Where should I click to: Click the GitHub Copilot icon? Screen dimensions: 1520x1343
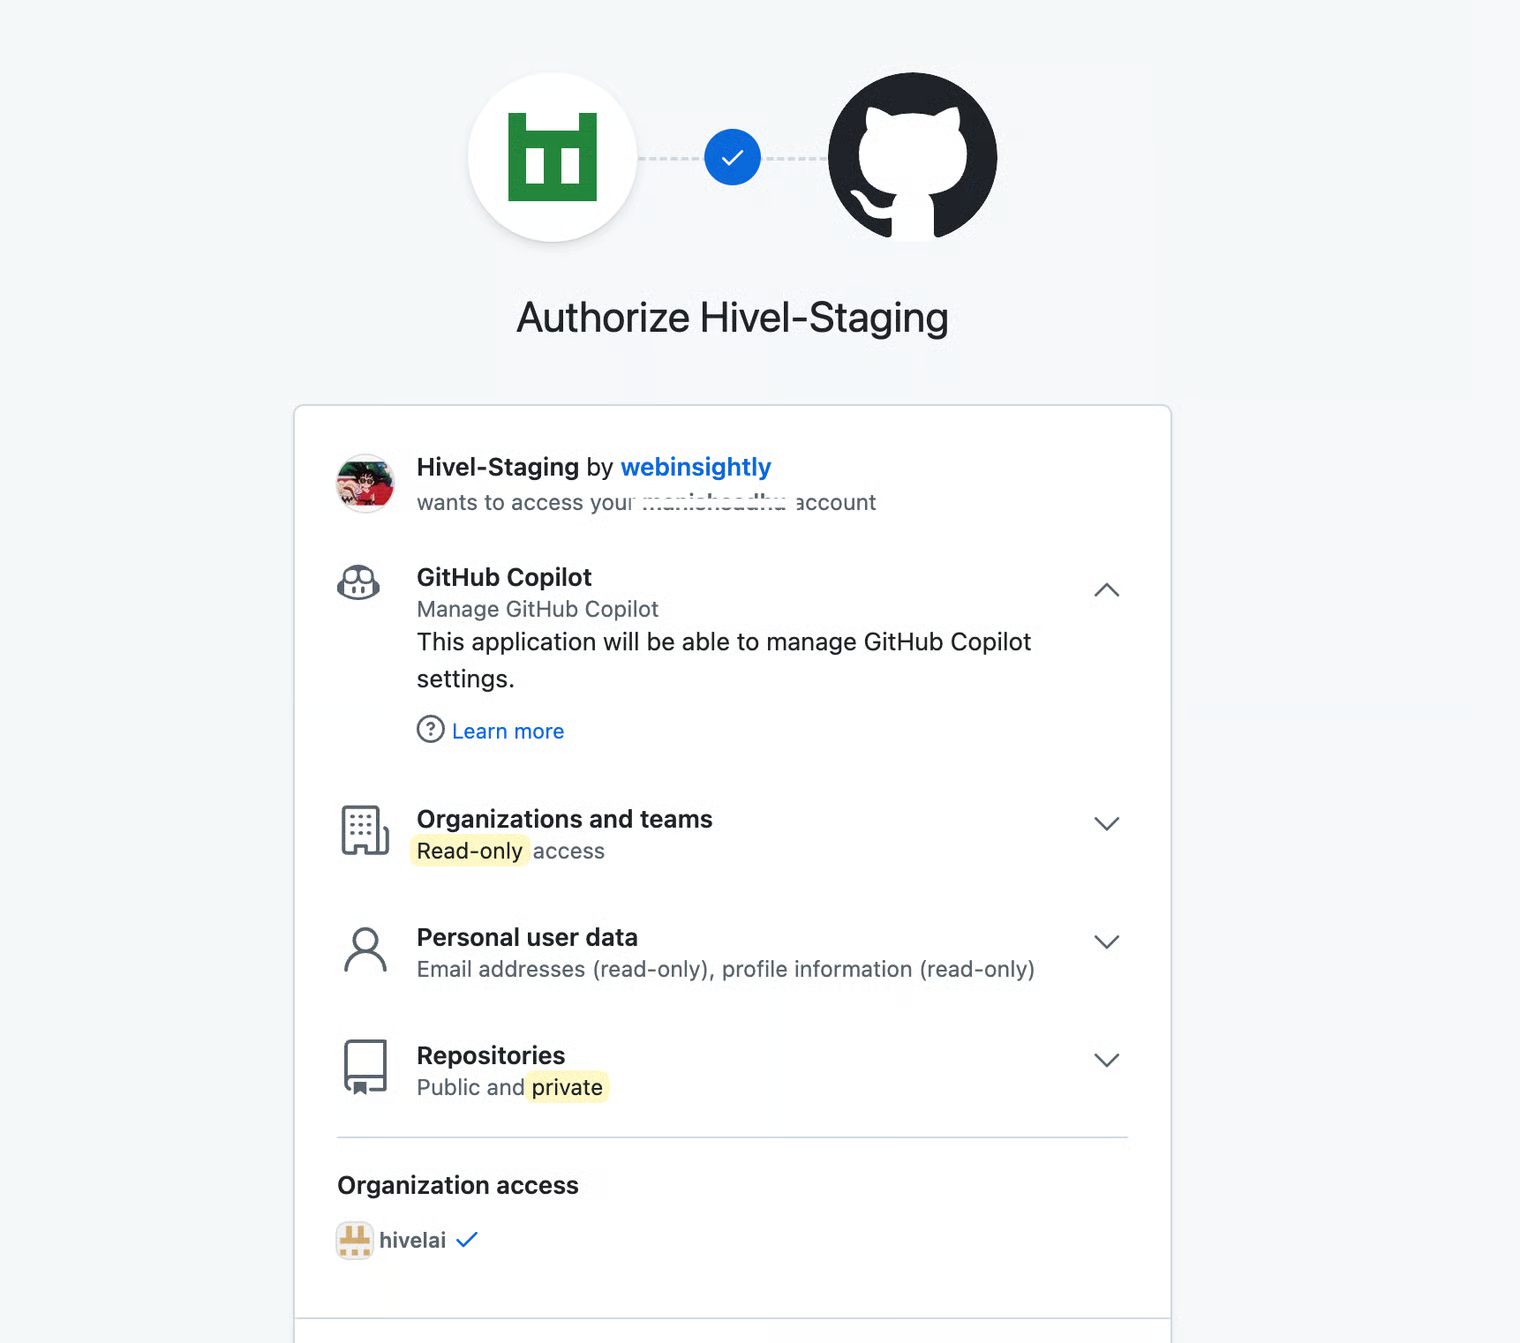pos(359,582)
